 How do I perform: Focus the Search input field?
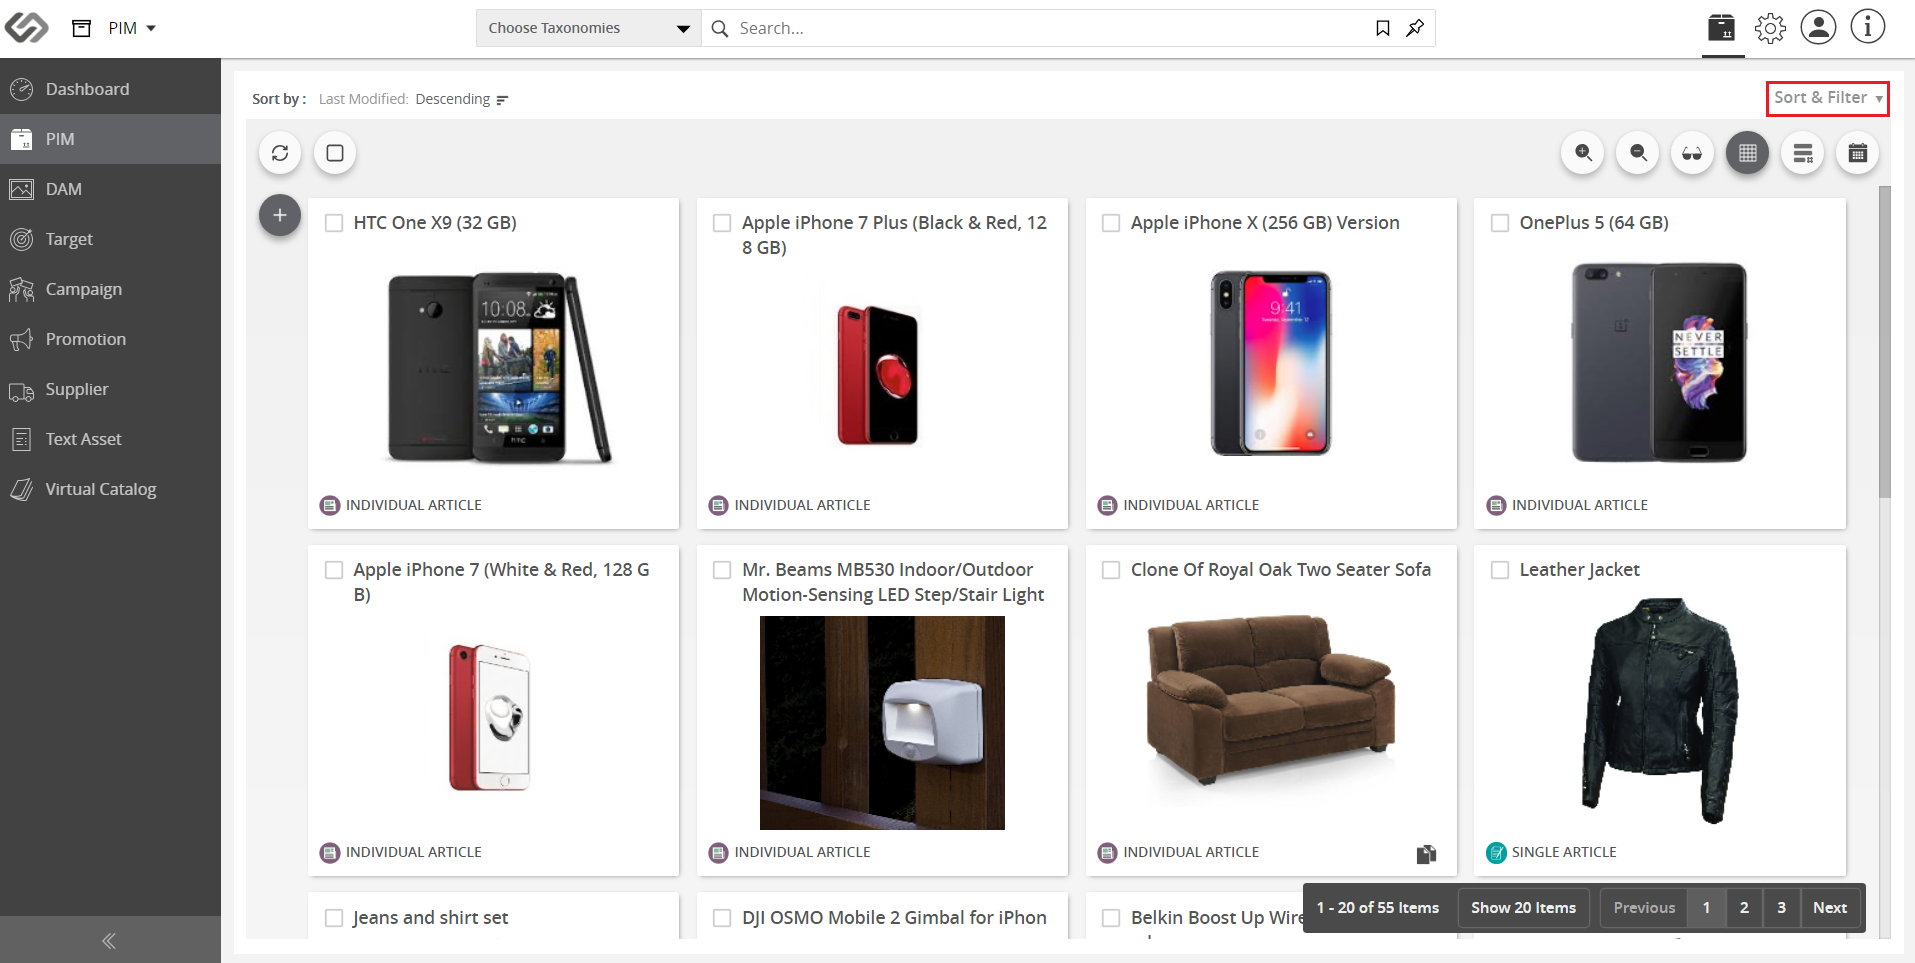click(x=1050, y=28)
